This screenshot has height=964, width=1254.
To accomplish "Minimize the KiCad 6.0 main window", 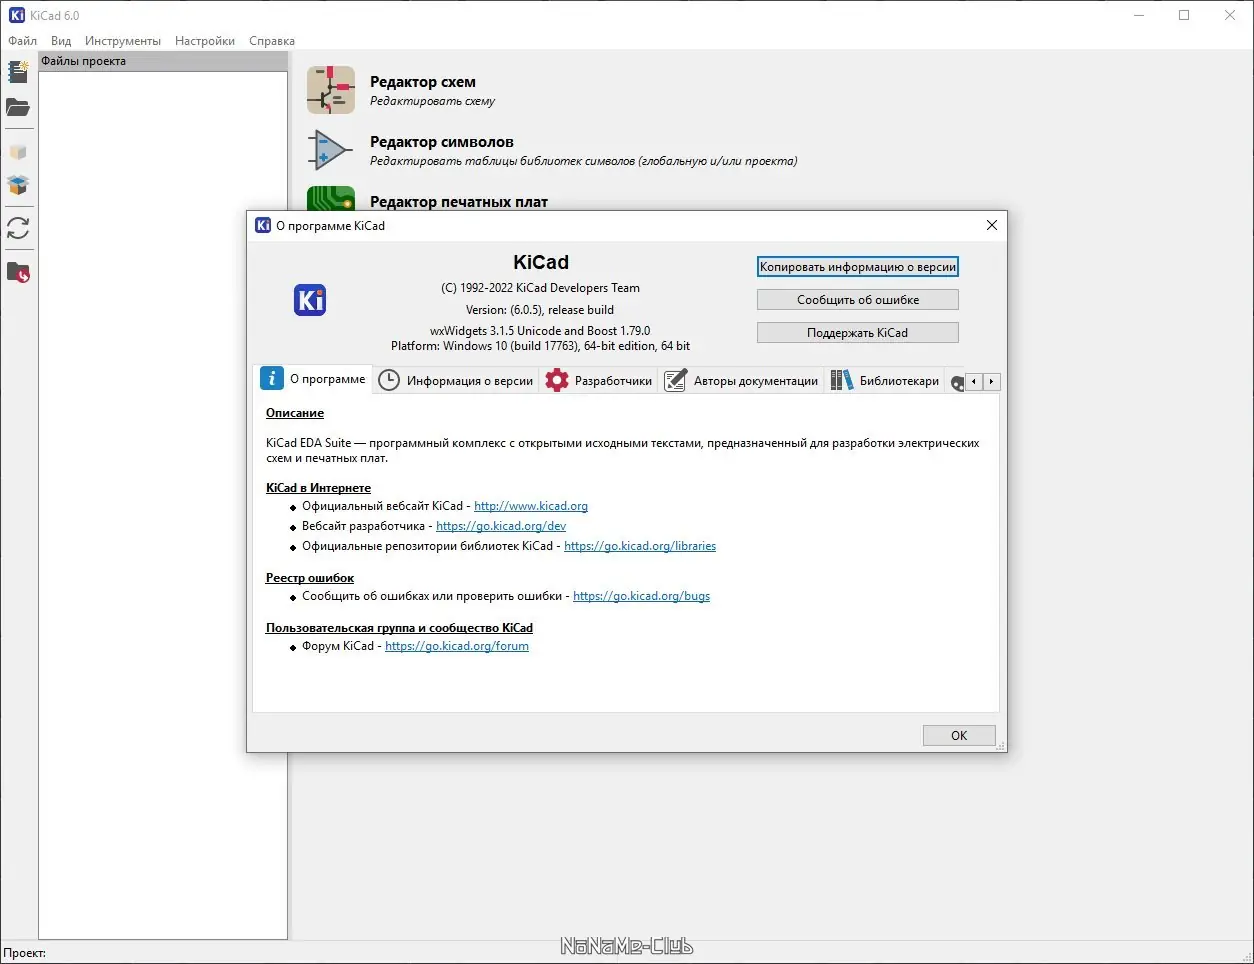I will coord(1139,15).
